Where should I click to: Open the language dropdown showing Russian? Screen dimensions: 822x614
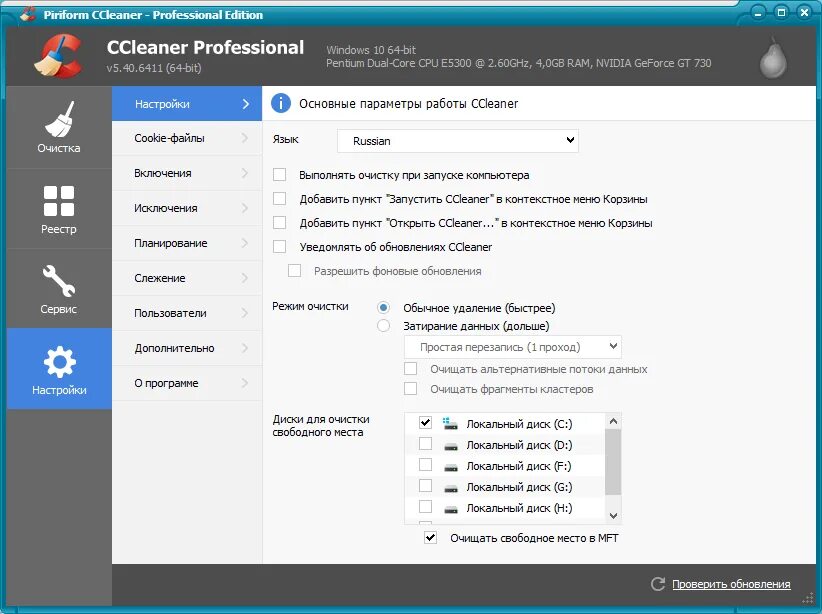(457, 141)
